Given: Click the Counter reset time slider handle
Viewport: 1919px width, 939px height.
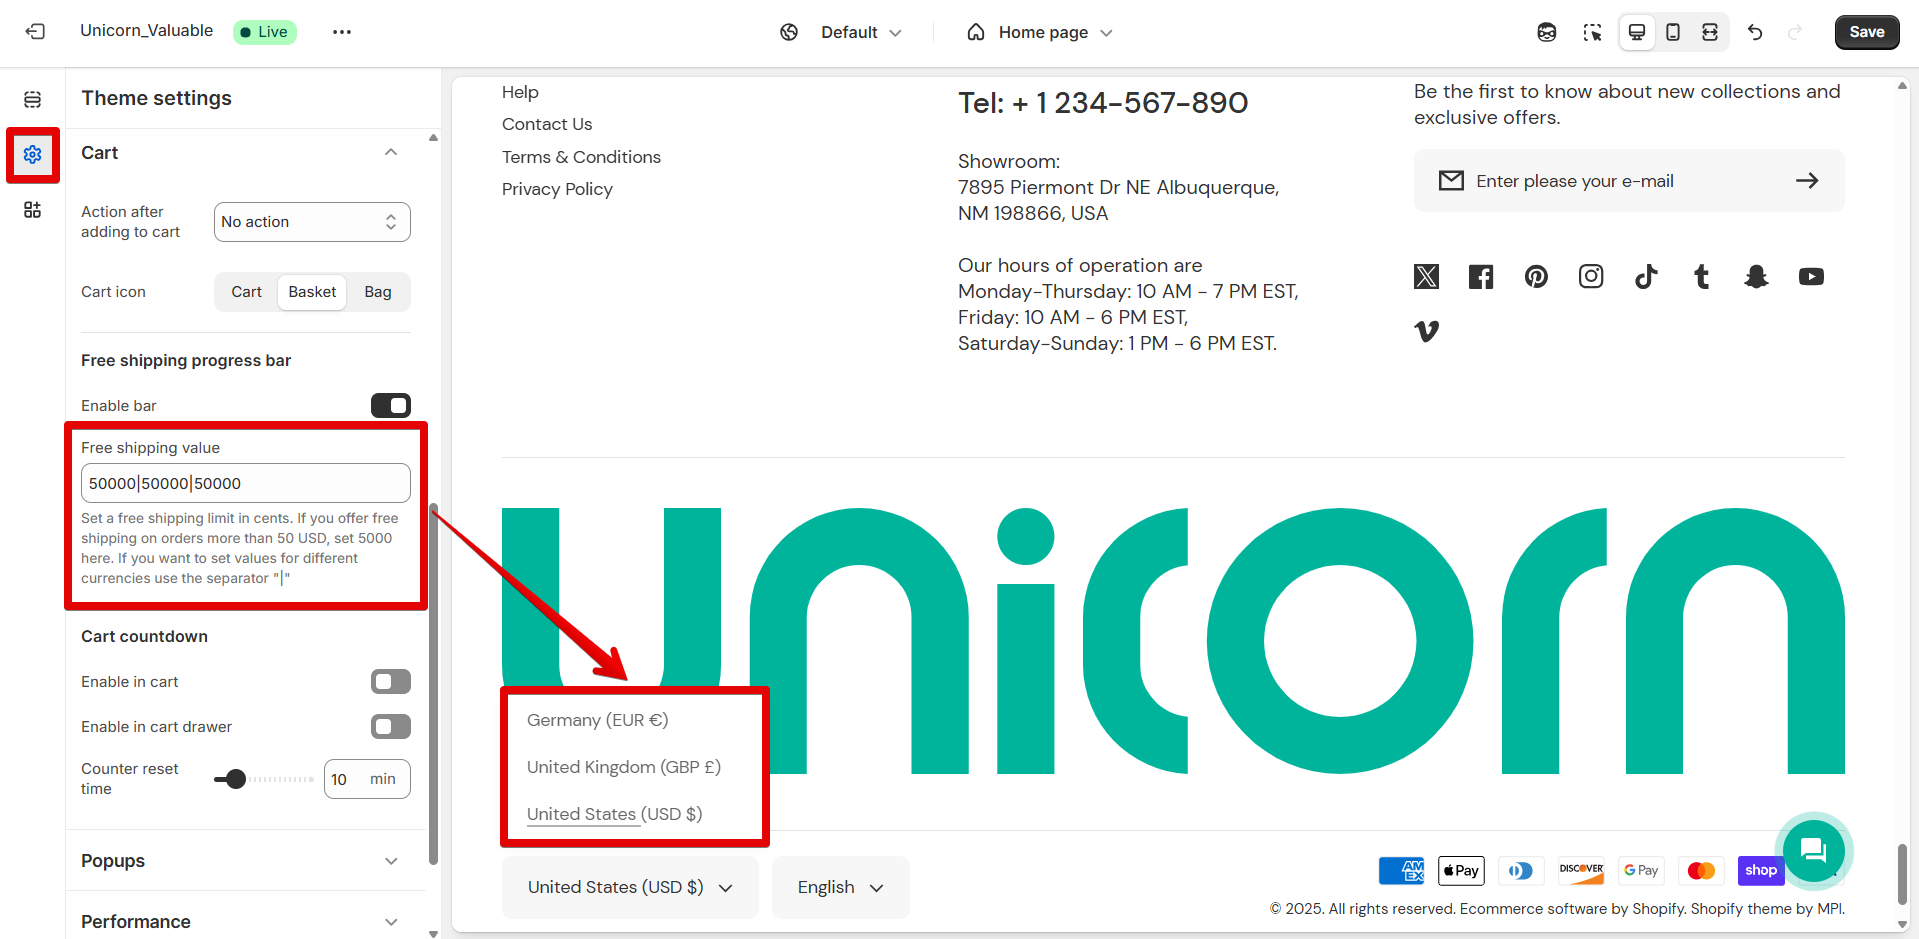Looking at the screenshot, I should coord(236,779).
